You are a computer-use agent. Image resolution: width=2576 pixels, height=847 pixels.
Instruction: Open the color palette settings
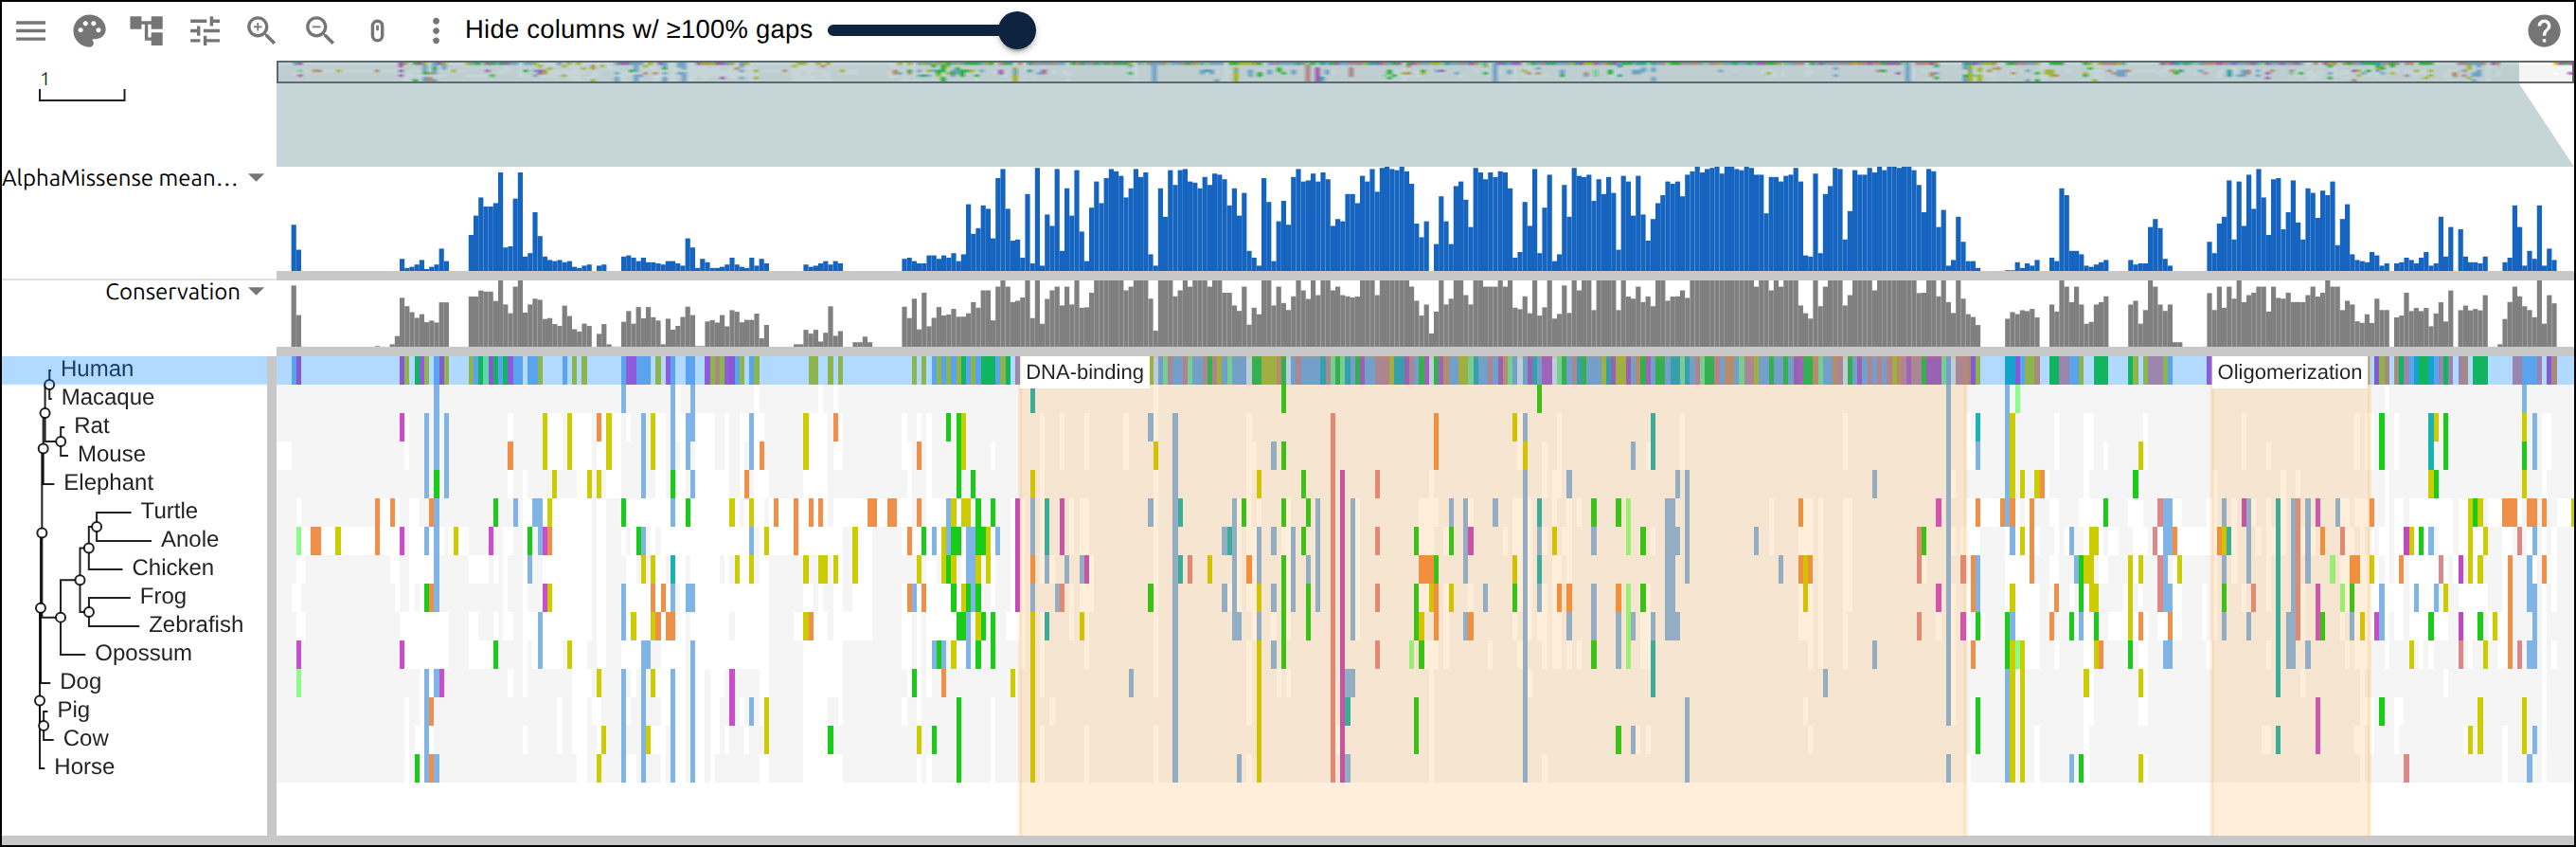[89, 30]
